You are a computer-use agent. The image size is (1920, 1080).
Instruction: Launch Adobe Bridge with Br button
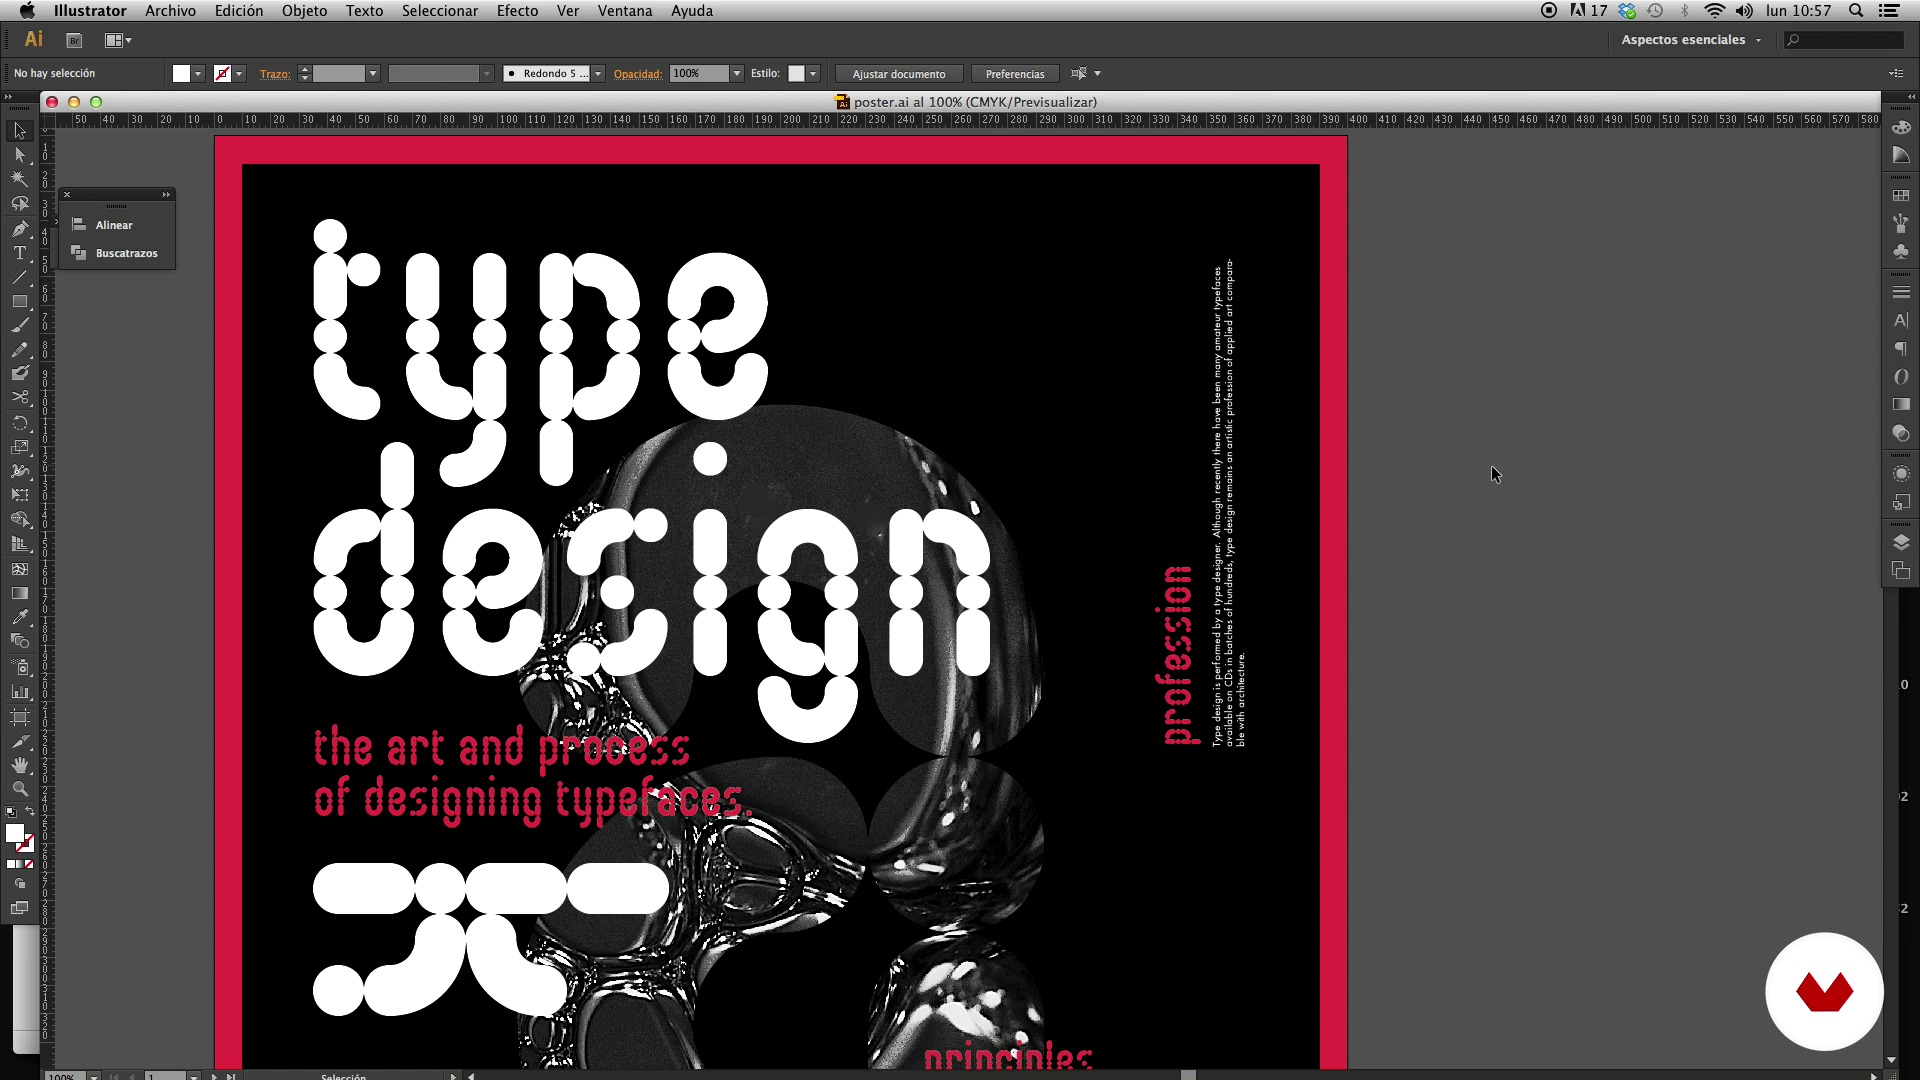pyautogui.click(x=74, y=40)
